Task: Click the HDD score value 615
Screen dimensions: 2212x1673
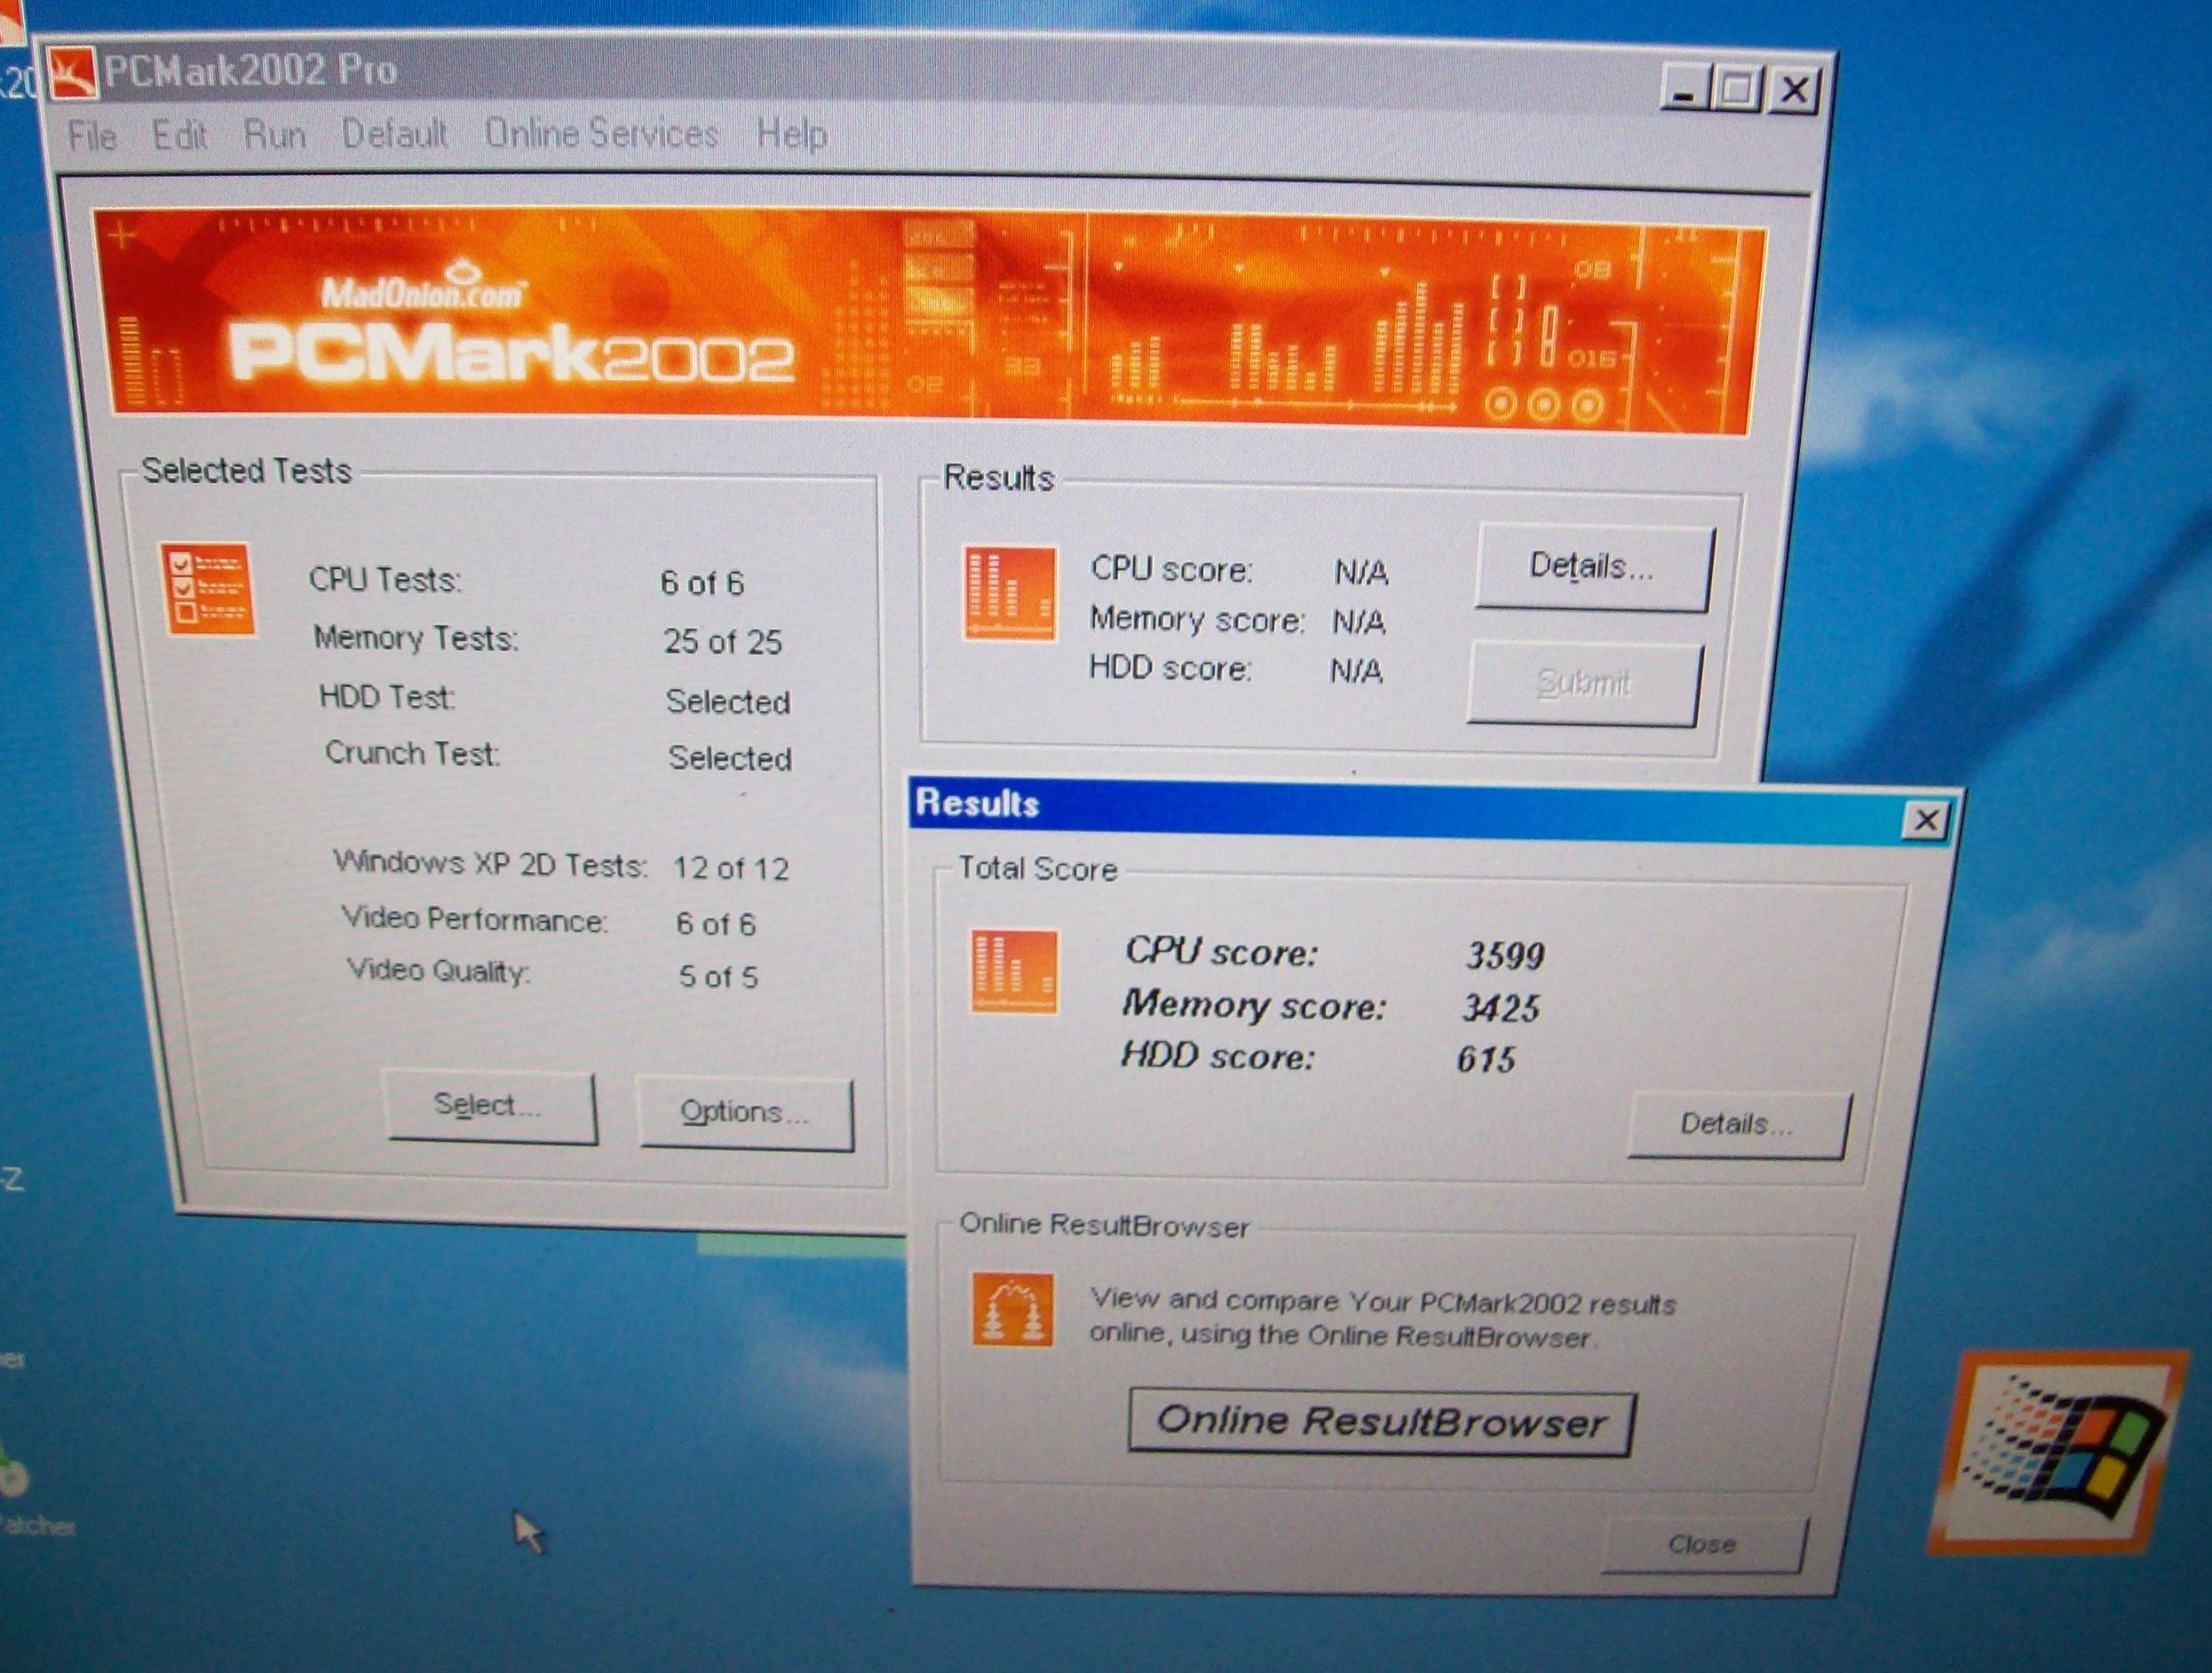Action: [x=1486, y=1059]
